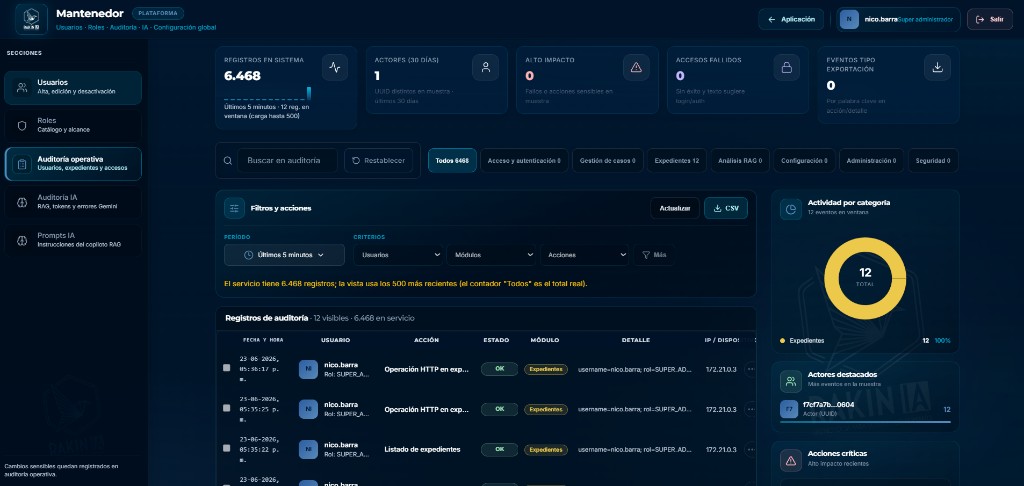
Task: Select the Análisis RAG 0 tab
Action: coord(740,161)
